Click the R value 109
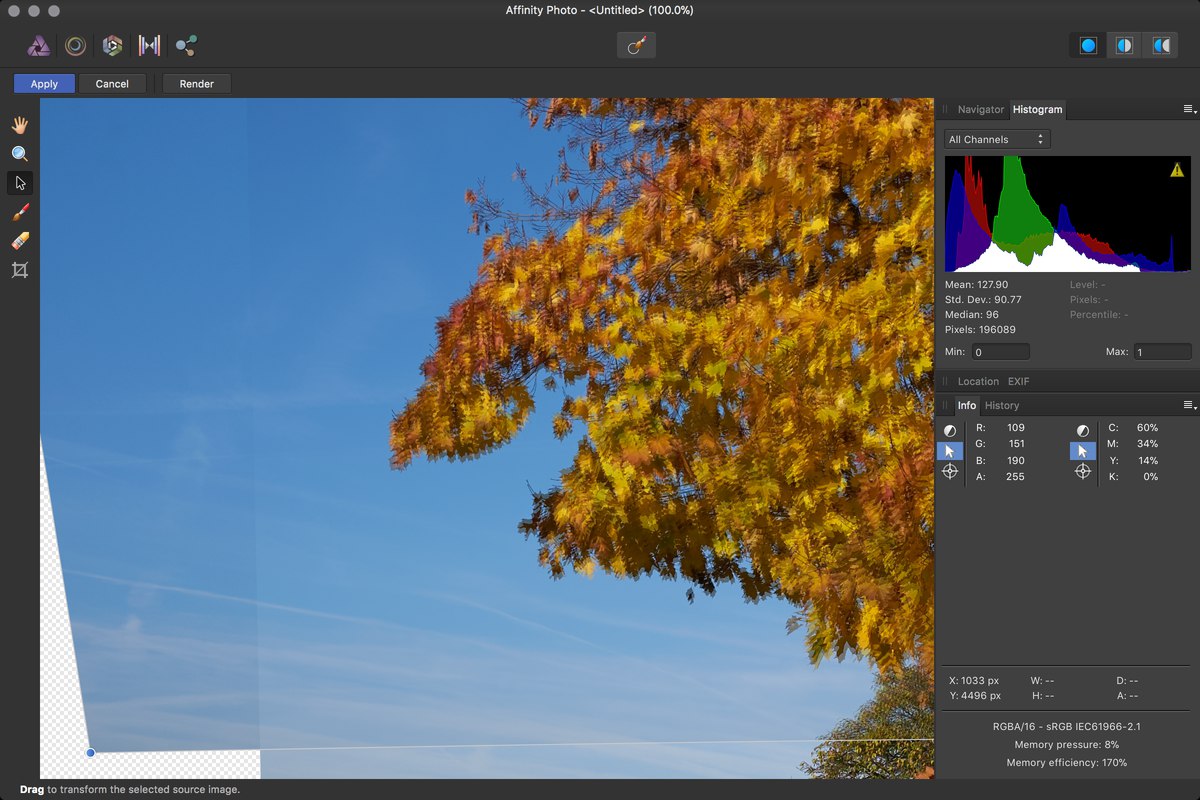The height and width of the screenshot is (800, 1200). coord(1015,428)
